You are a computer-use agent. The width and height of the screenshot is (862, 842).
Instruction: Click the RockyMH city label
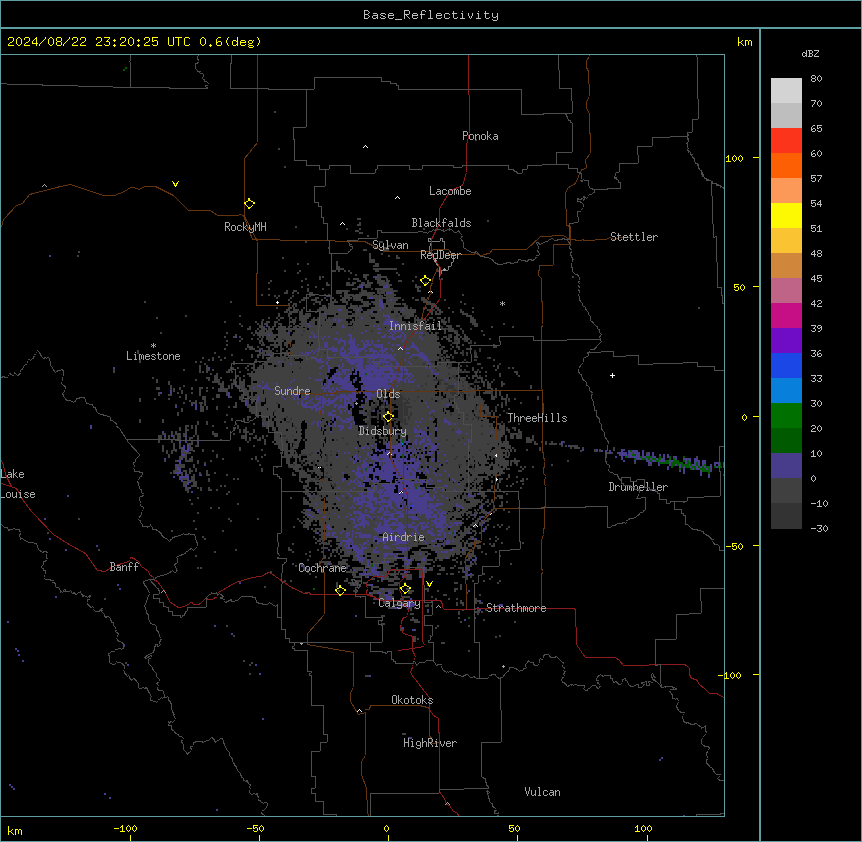click(x=245, y=227)
